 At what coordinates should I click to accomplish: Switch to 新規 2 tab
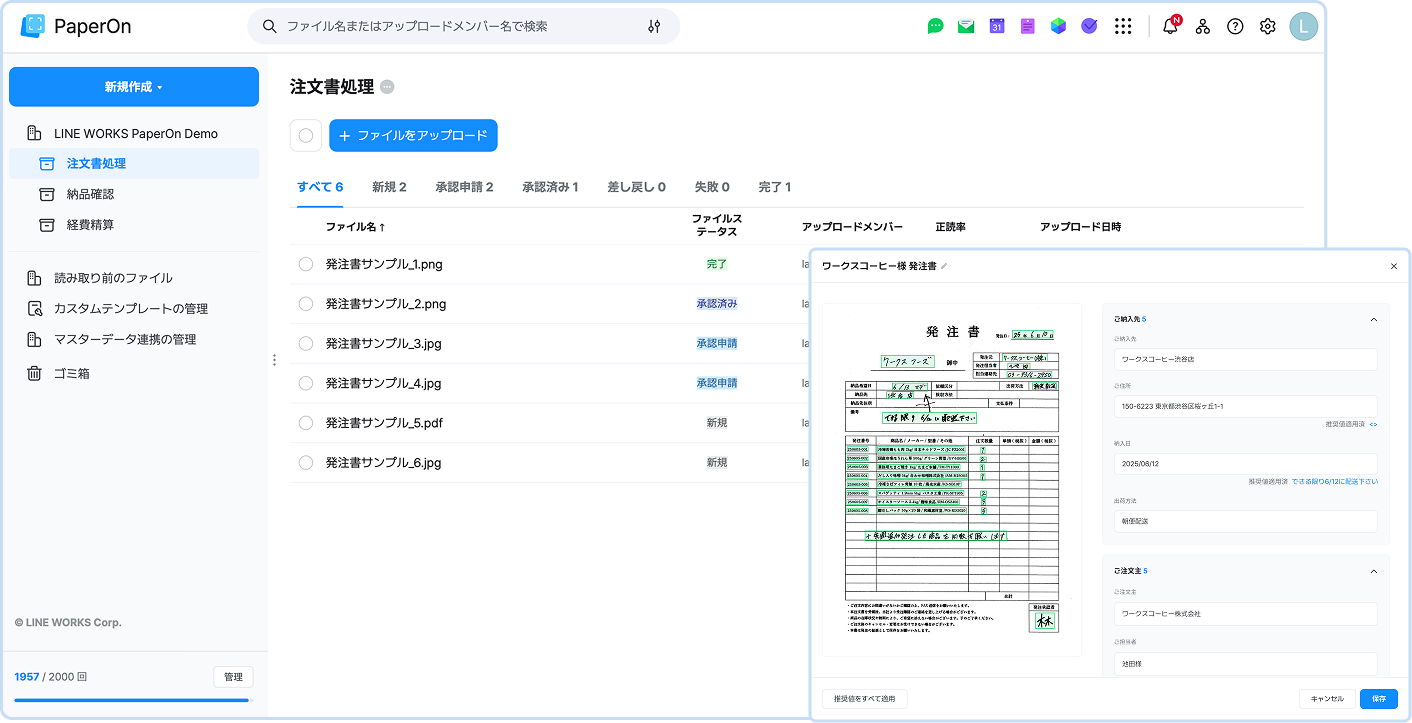coord(389,187)
